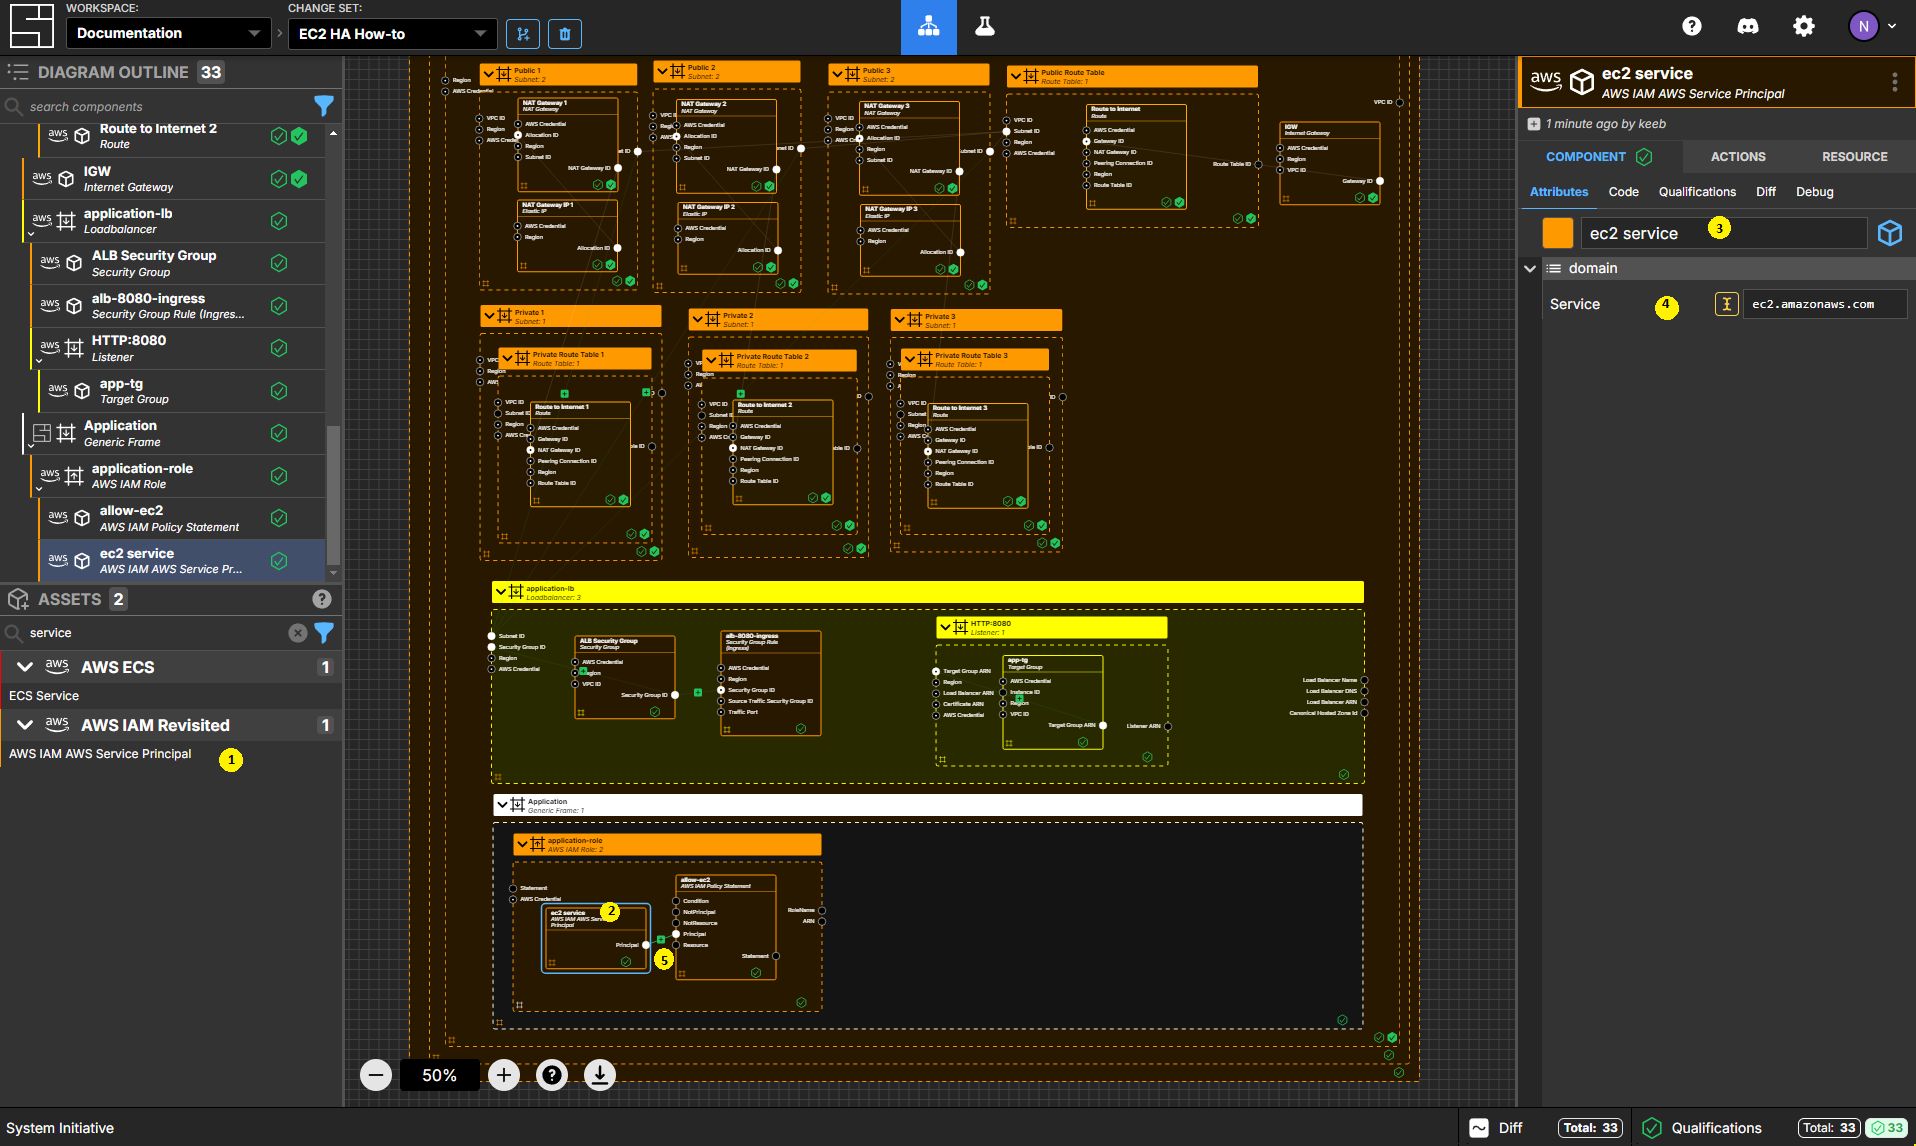Viewport: 1916px width, 1146px height.
Task: Open the Attributes subtab
Action: point(1559,192)
